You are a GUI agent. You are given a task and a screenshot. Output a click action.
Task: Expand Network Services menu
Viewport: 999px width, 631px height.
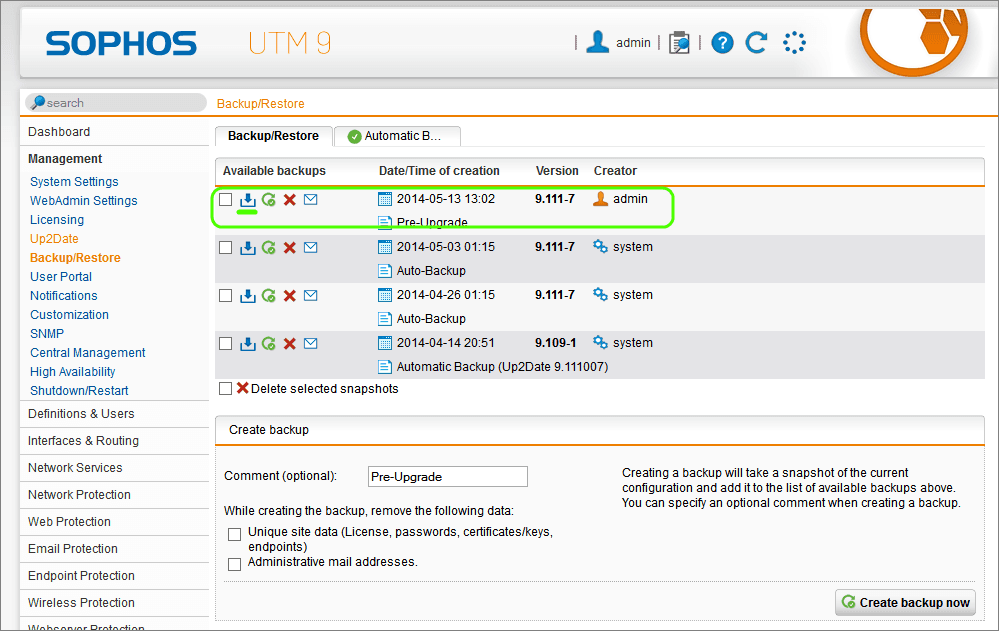[75, 468]
